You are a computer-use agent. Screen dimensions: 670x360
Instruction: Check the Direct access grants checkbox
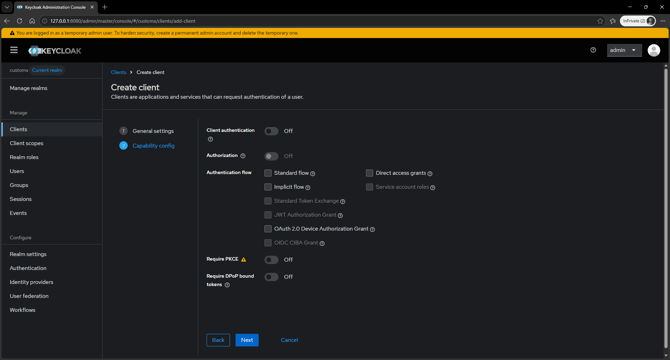pos(370,173)
